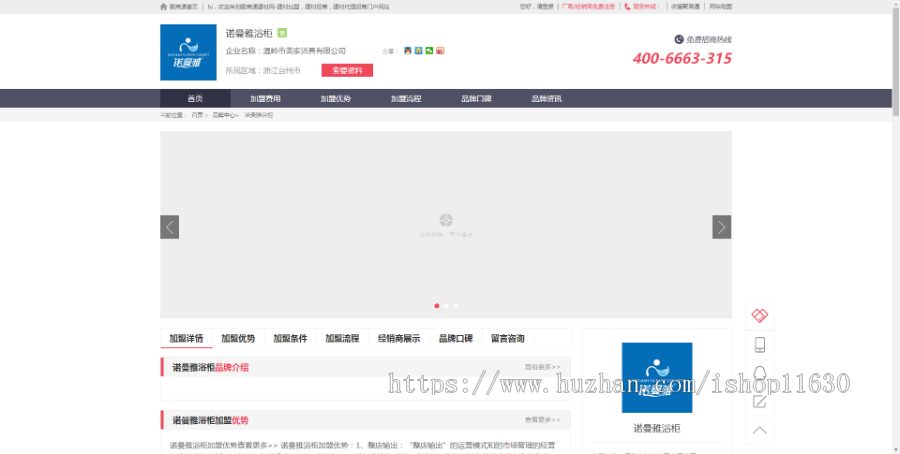Switch to 加盟条件 tab
This screenshot has width=900, height=454.
290,339
